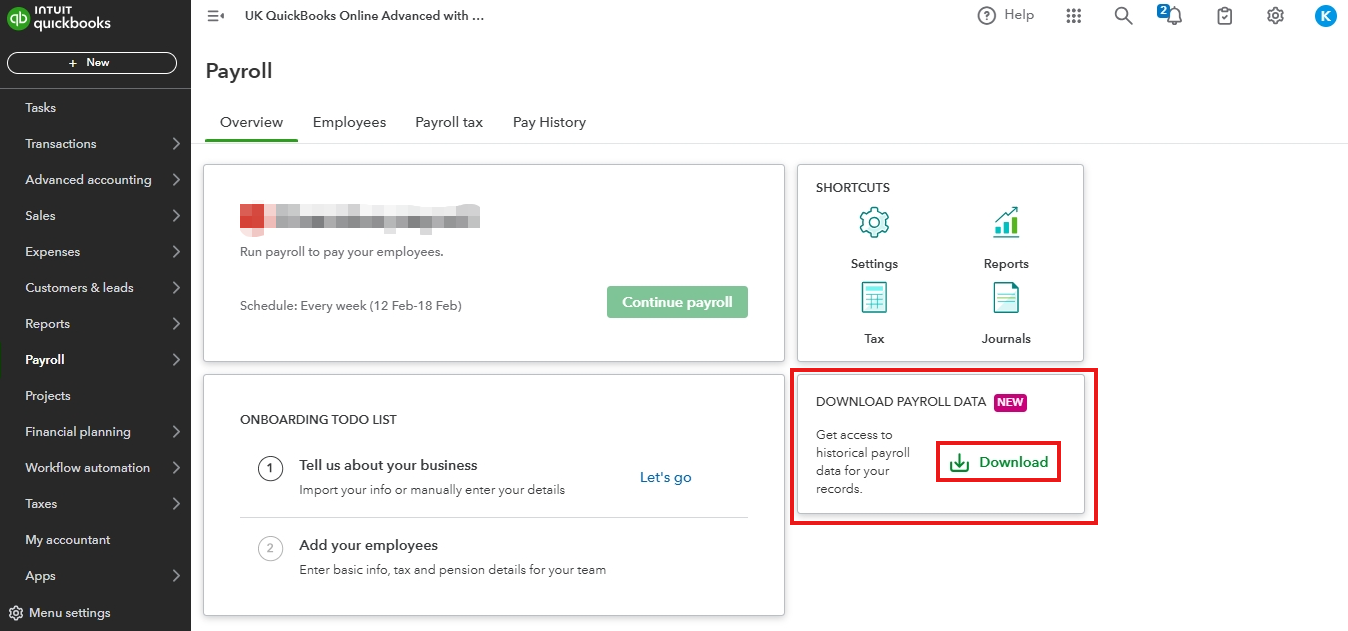
Task: Expand the Expenses submenu arrow
Action: (176, 252)
